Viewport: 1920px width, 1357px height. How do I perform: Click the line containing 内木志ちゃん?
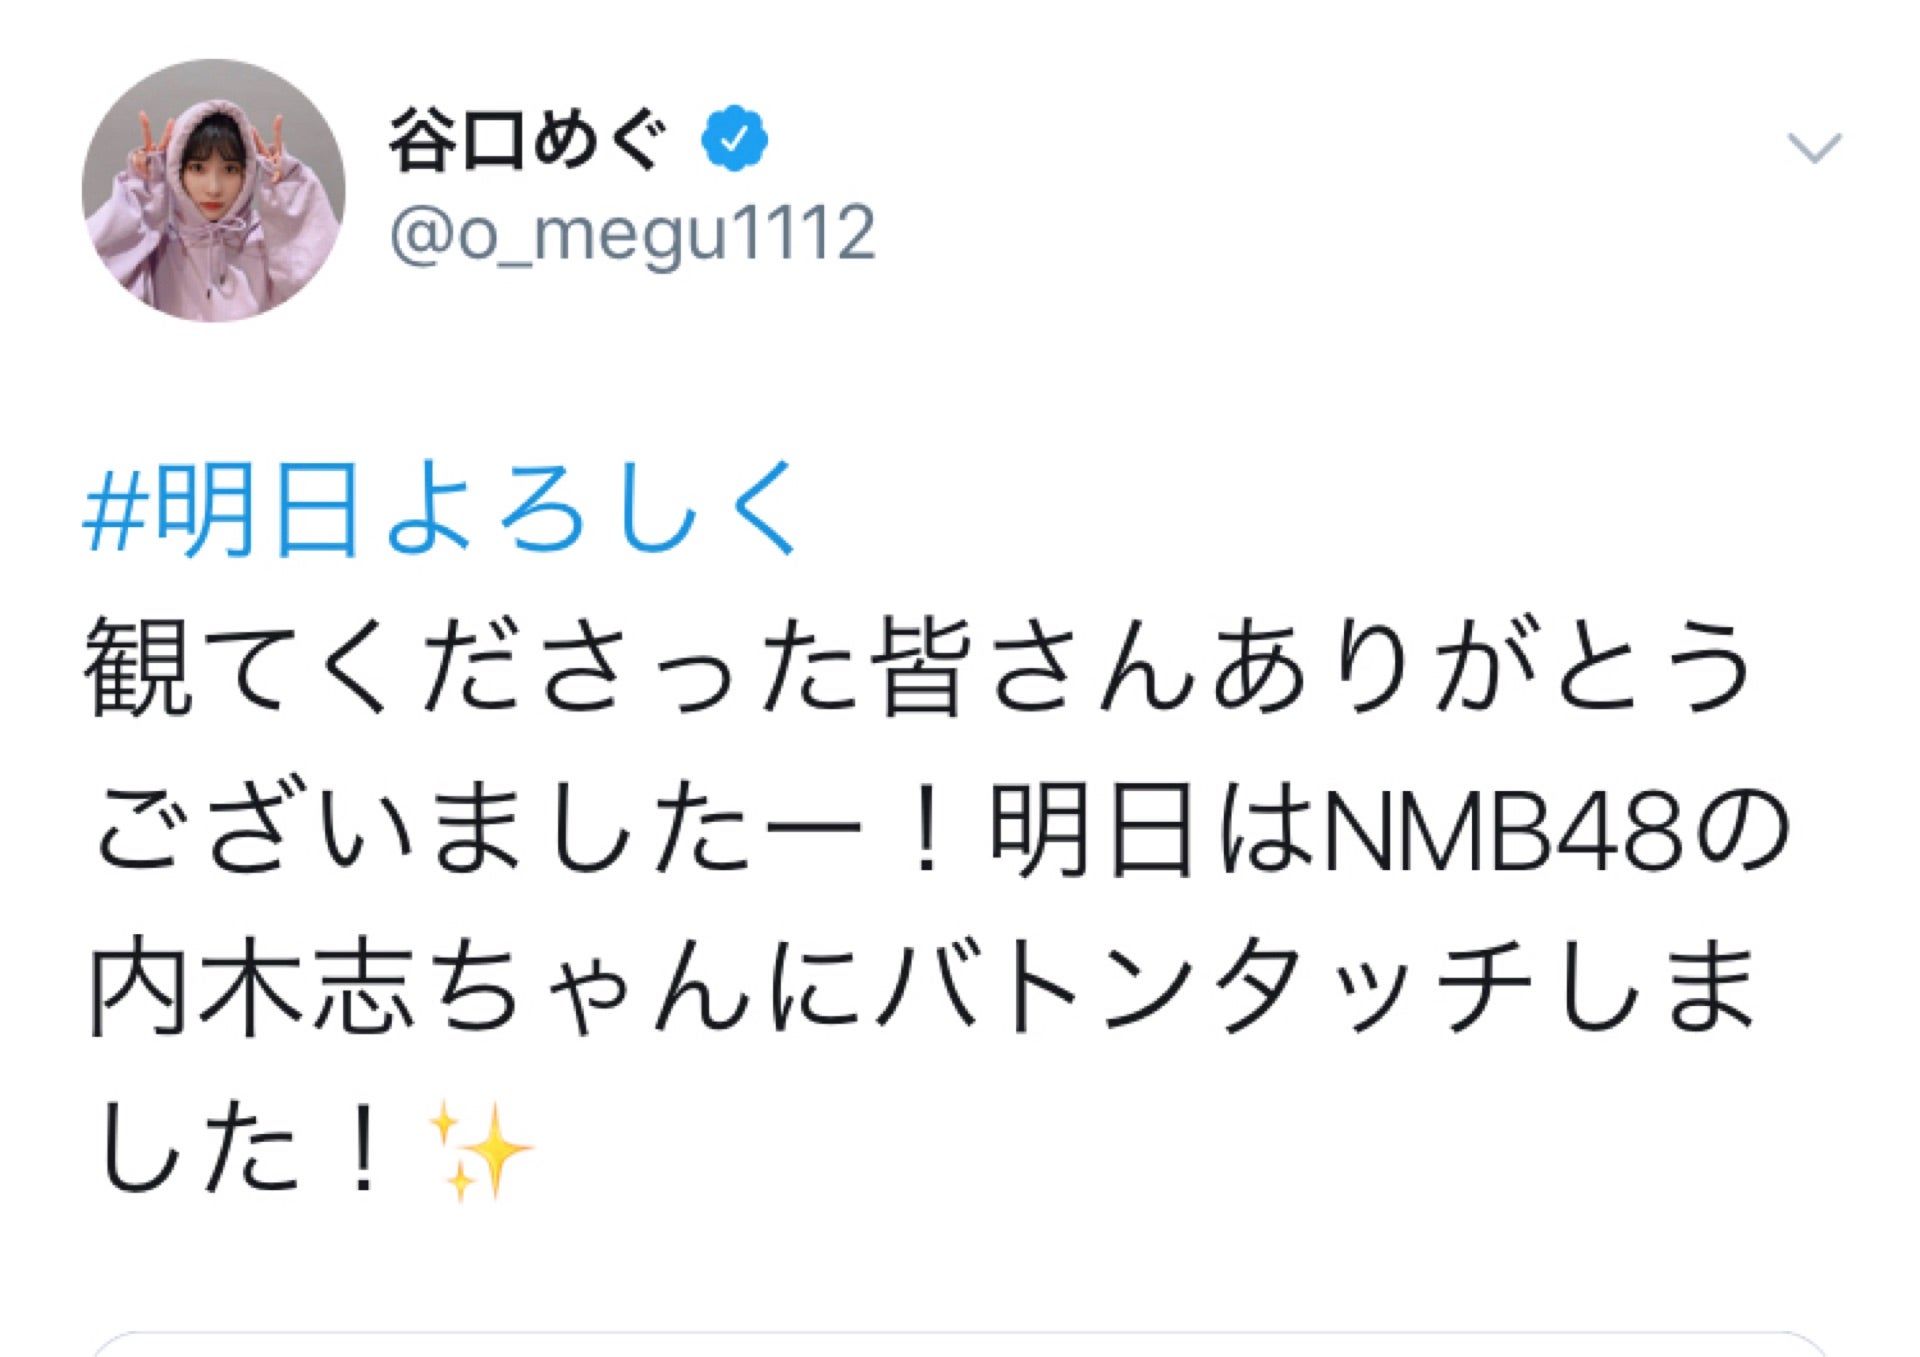pos(922,989)
